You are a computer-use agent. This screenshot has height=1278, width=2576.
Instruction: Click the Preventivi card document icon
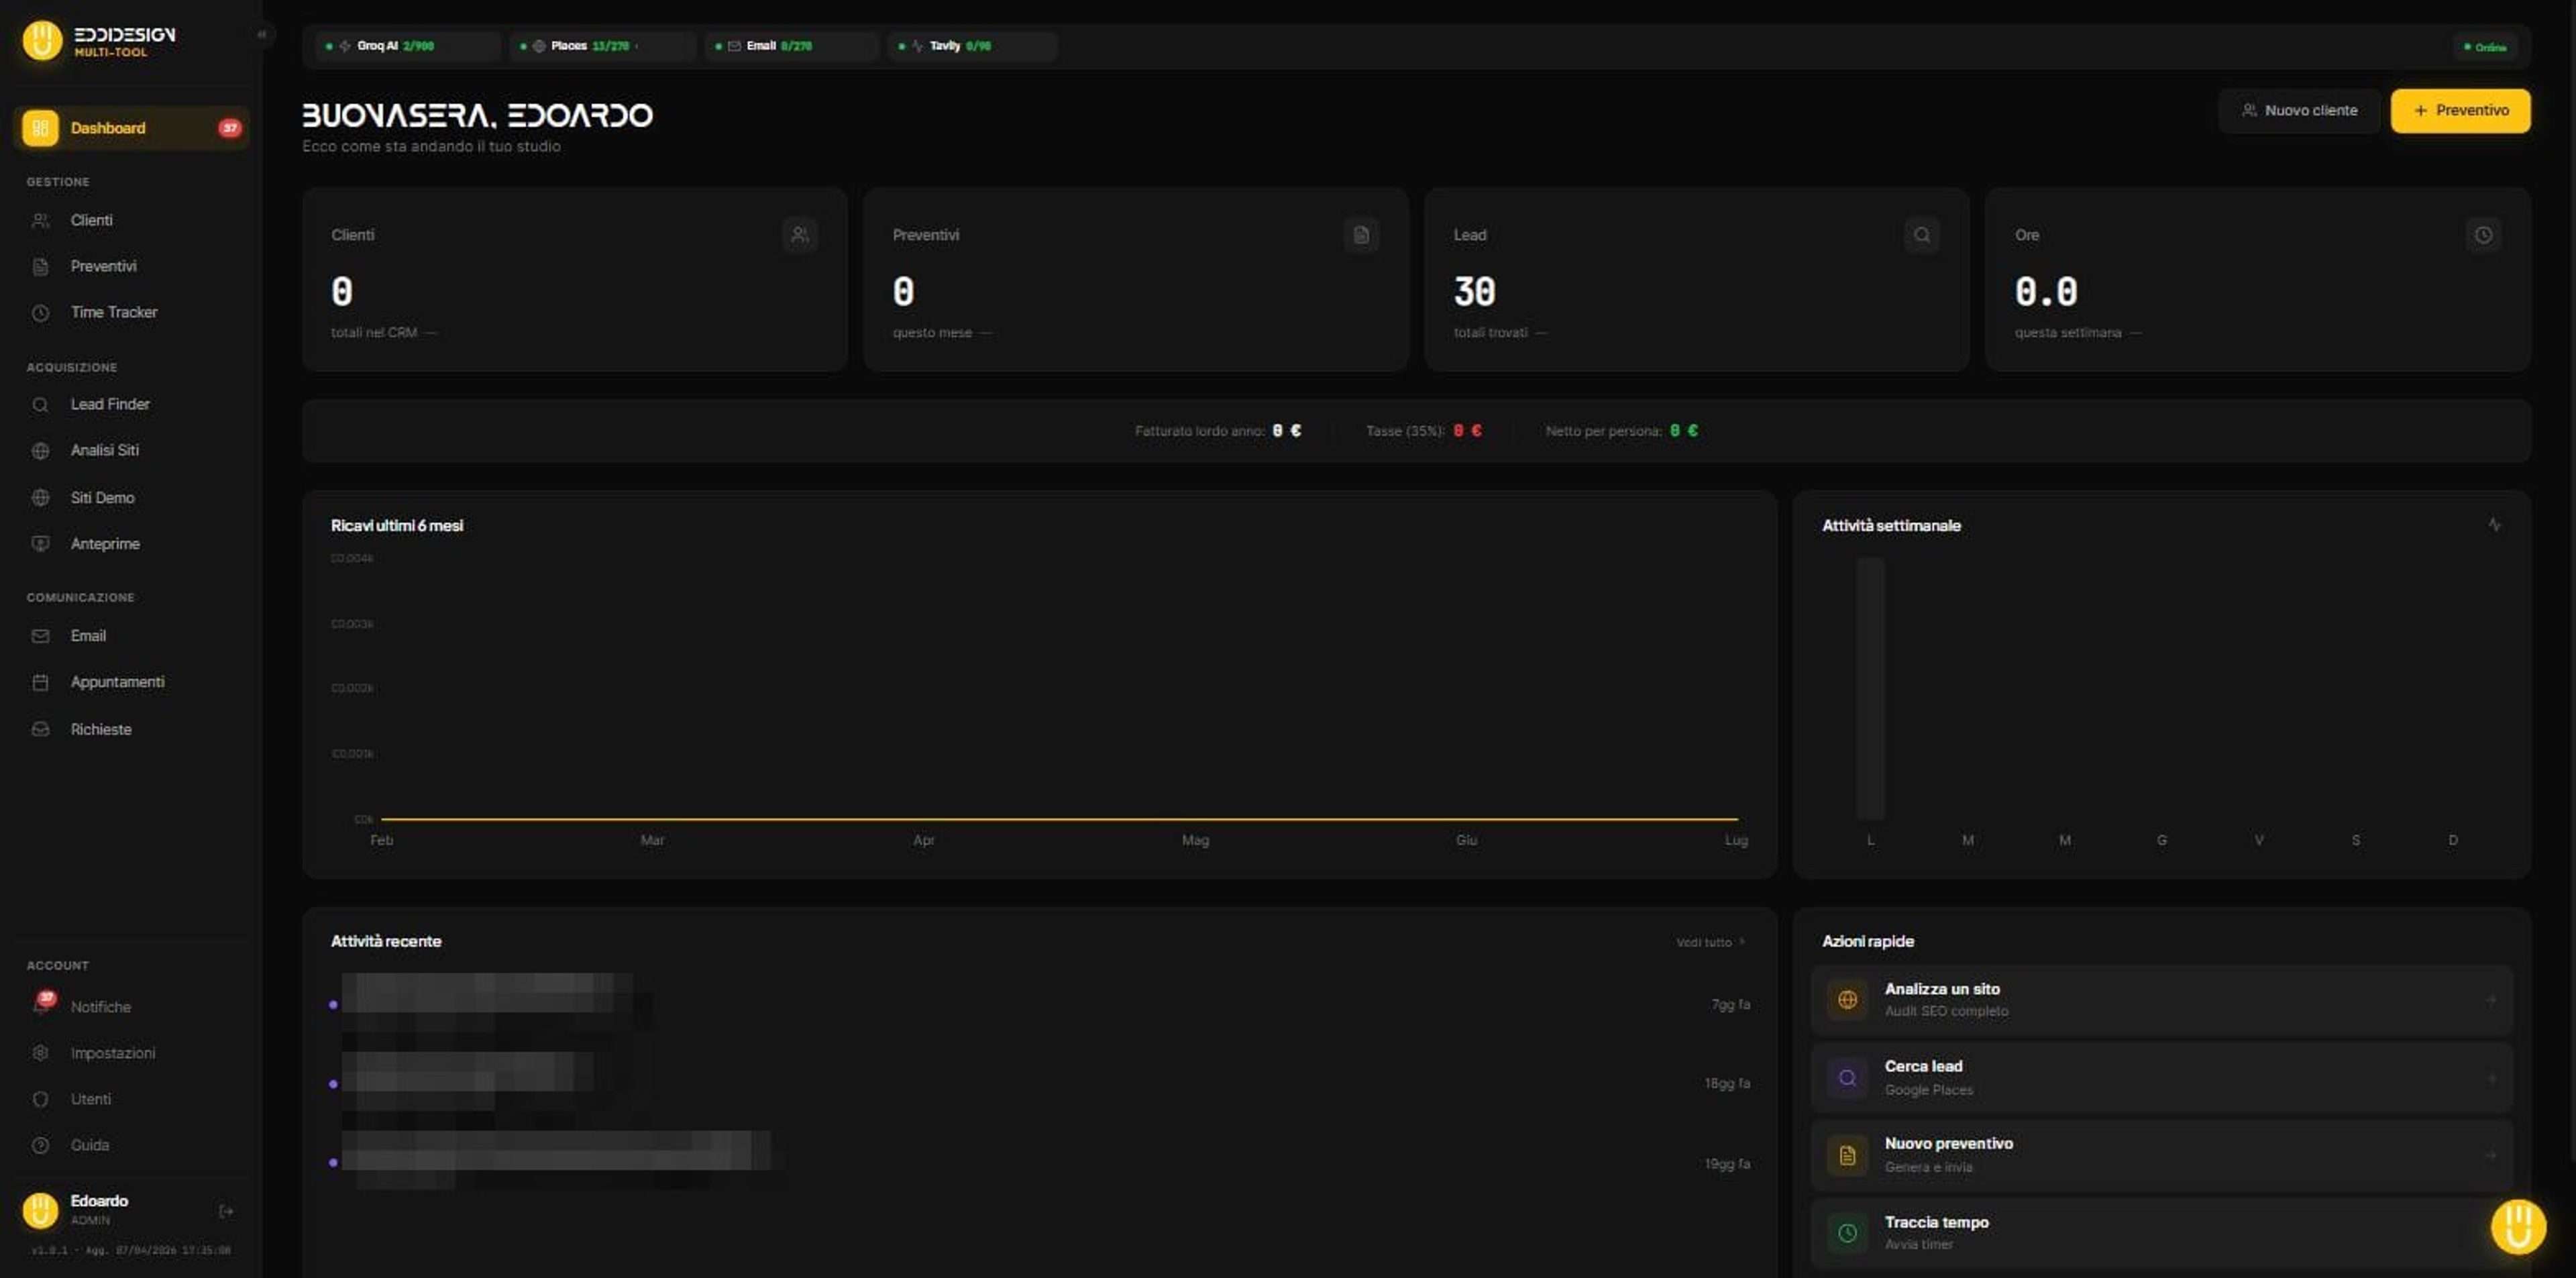tap(1361, 235)
